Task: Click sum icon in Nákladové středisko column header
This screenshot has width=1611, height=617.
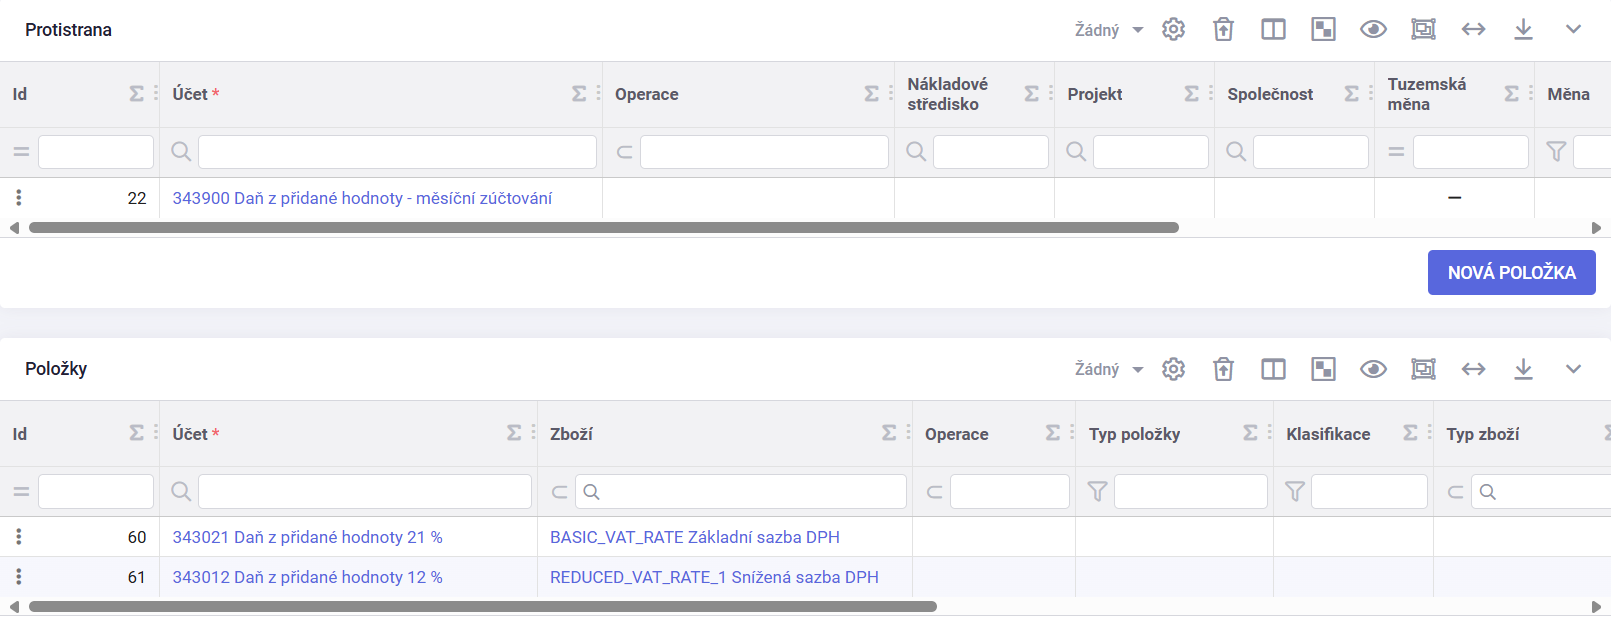Action: click(1031, 94)
